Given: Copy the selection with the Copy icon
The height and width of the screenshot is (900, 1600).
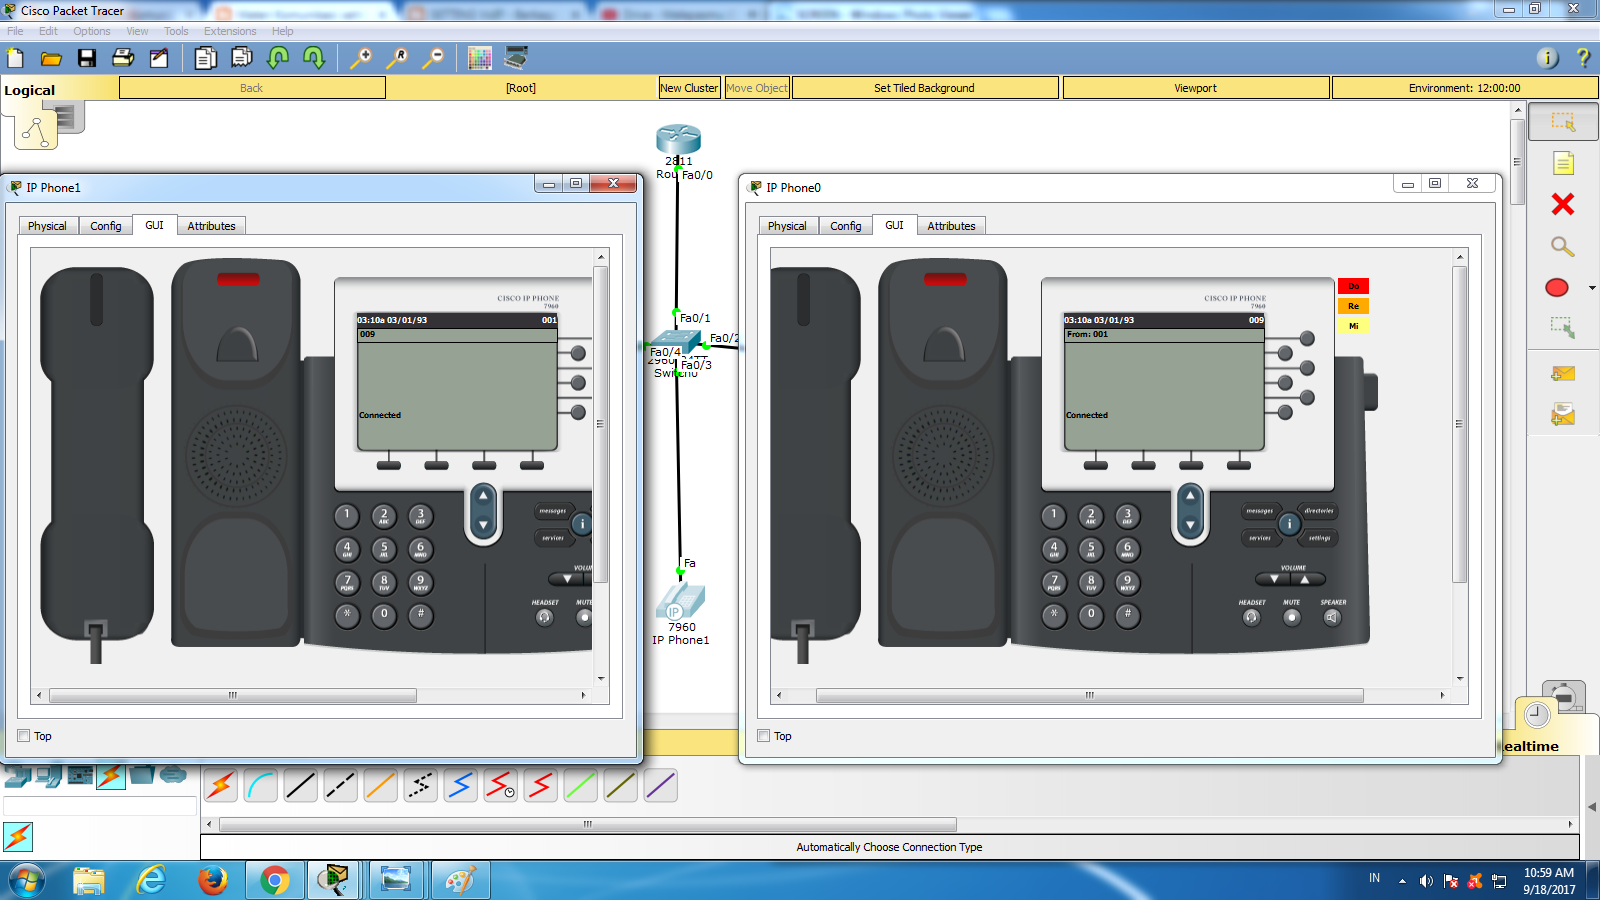Looking at the screenshot, I should 205,58.
